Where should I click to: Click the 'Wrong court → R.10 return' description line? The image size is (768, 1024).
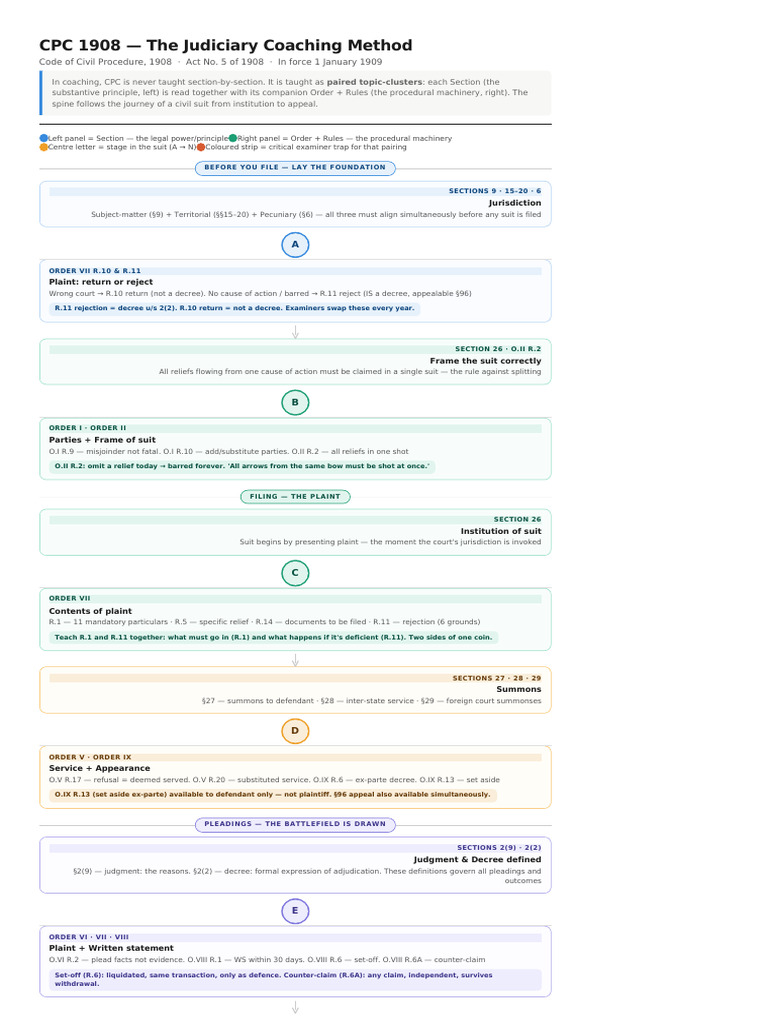click(x=260, y=293)
